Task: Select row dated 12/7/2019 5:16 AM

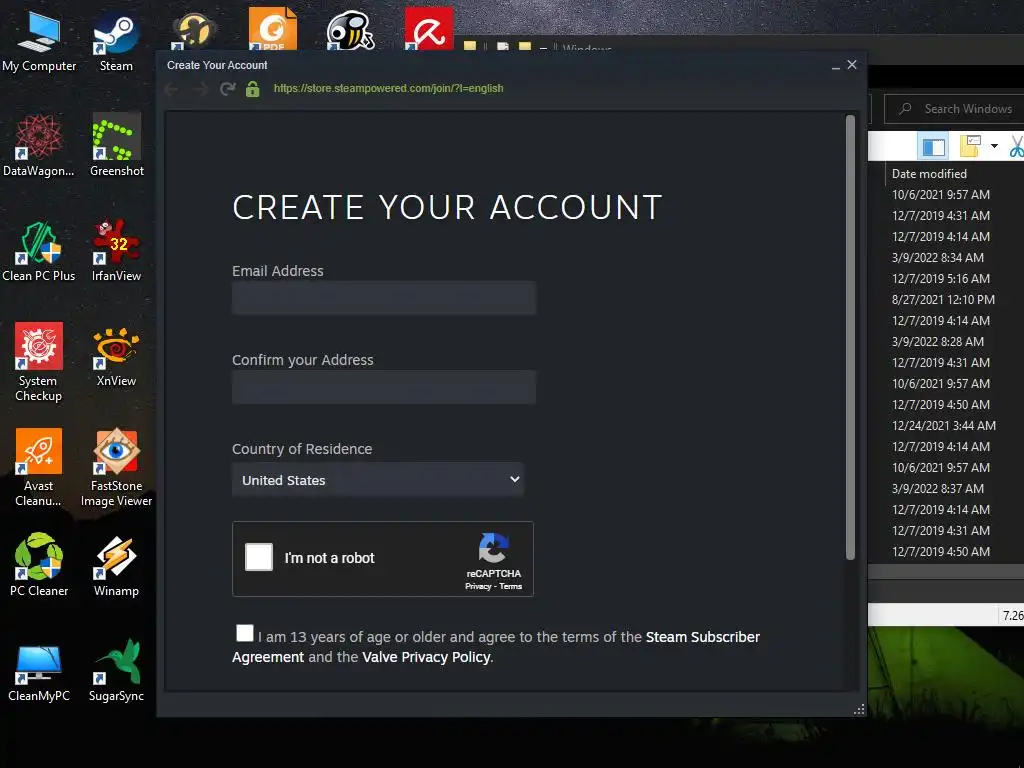Action: 941,279
